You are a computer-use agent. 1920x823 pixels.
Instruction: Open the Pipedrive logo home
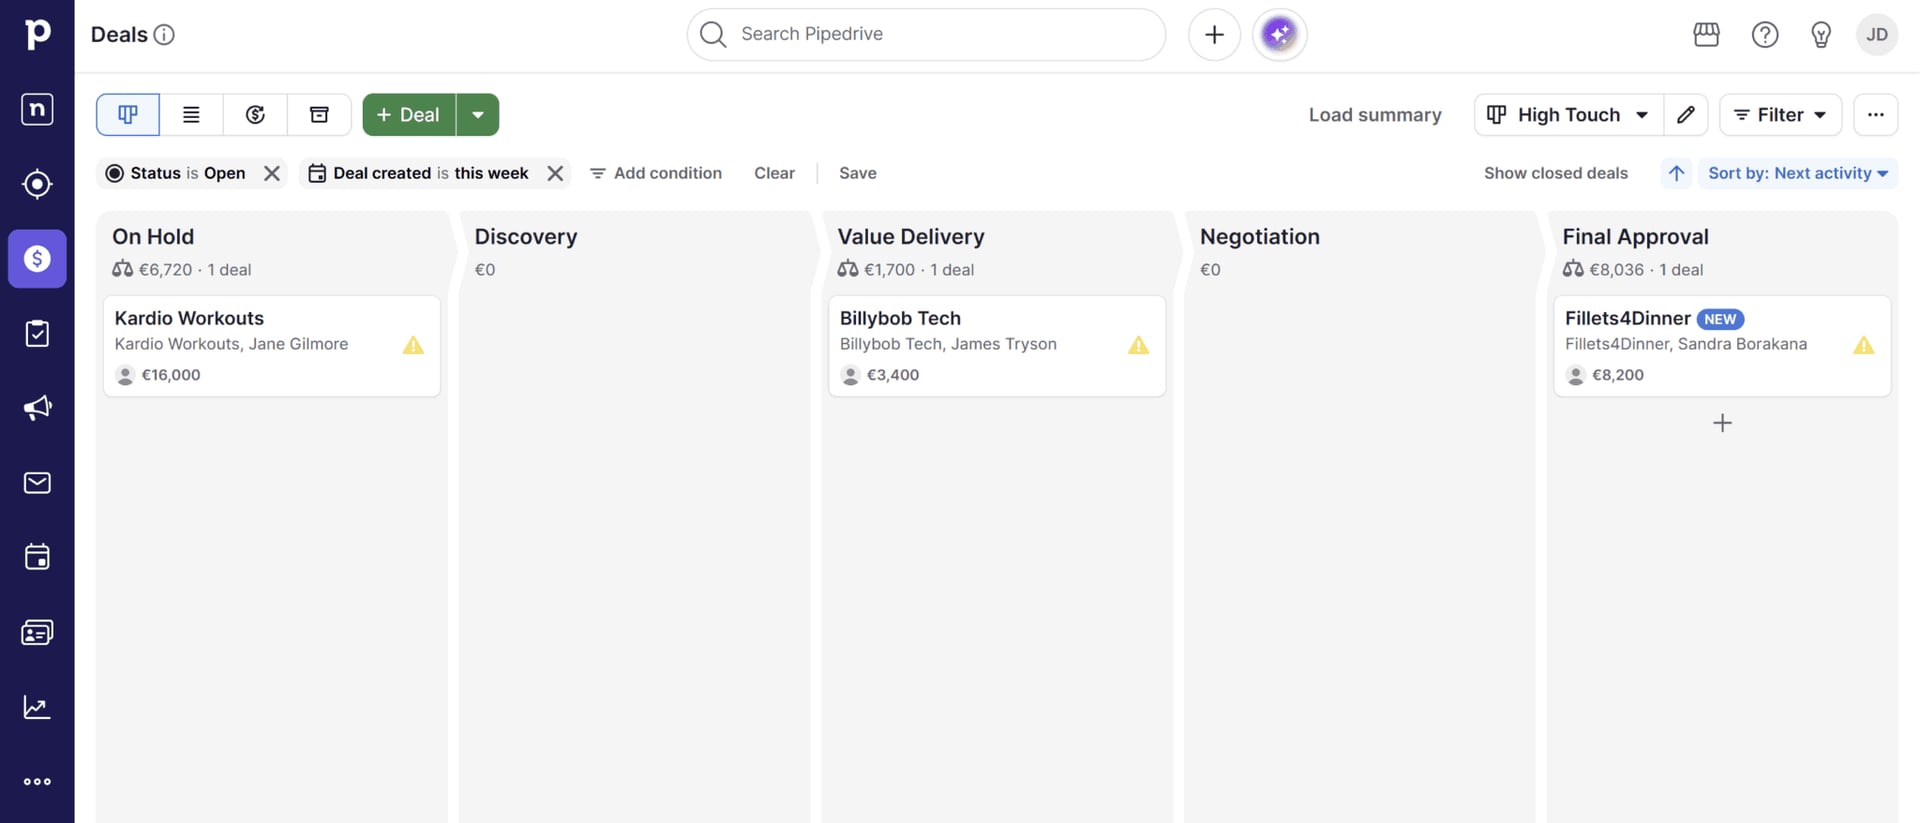tap(37, 34)
